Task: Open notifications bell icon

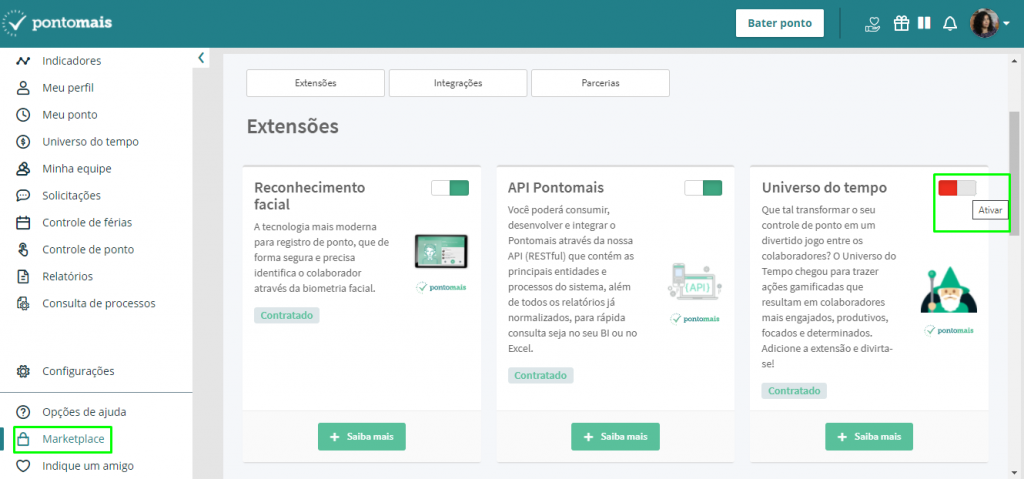Action: coord(950,24)
